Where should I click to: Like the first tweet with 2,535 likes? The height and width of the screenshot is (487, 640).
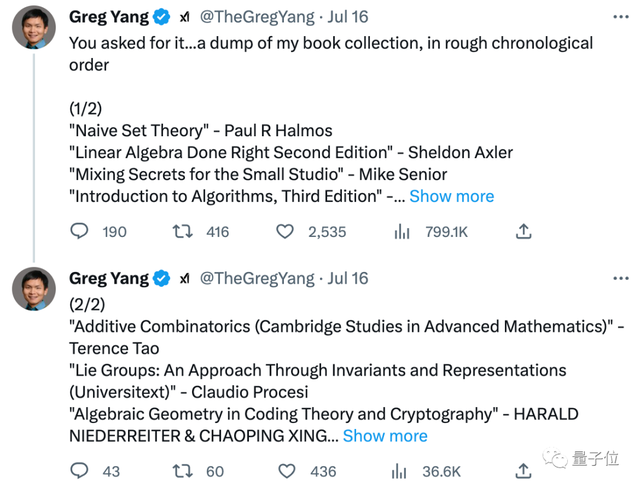[x=286, y=232]
